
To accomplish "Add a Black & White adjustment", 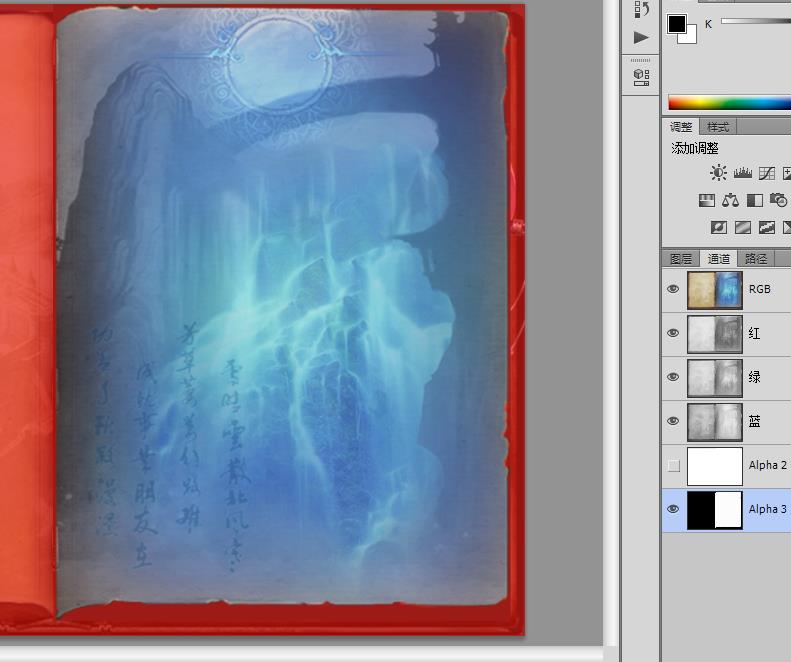I will [755, 200].
